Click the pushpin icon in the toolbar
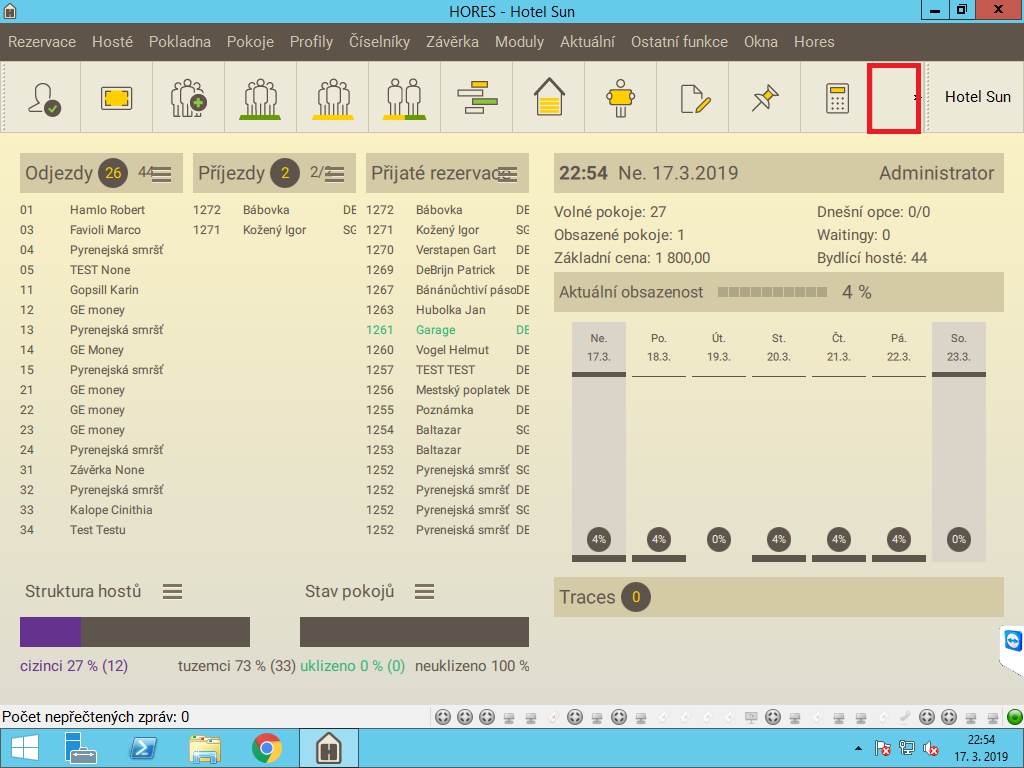 coord(765,98)
